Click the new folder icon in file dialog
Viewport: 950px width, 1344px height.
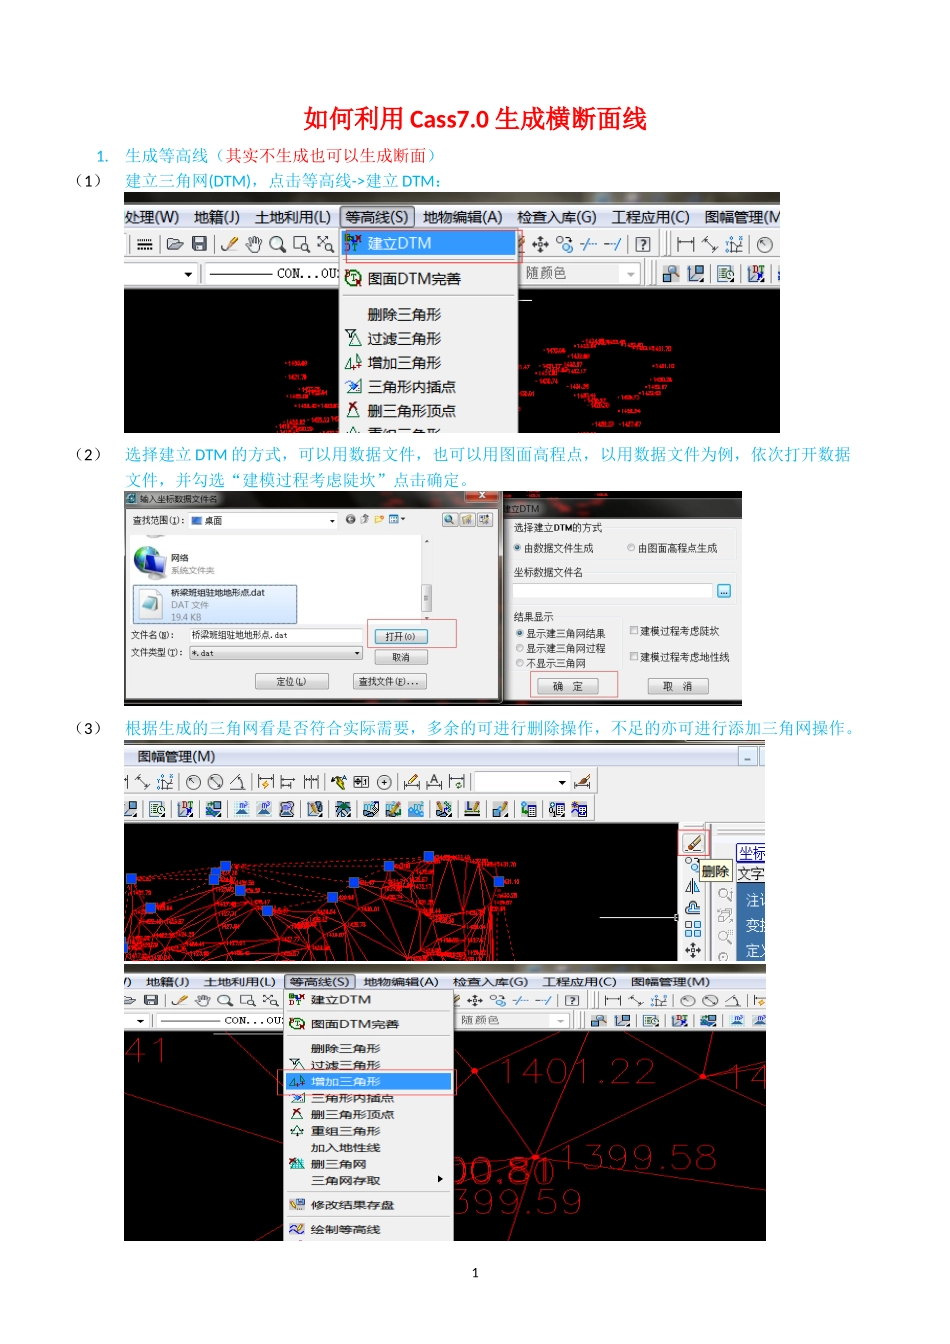point(379,519)
